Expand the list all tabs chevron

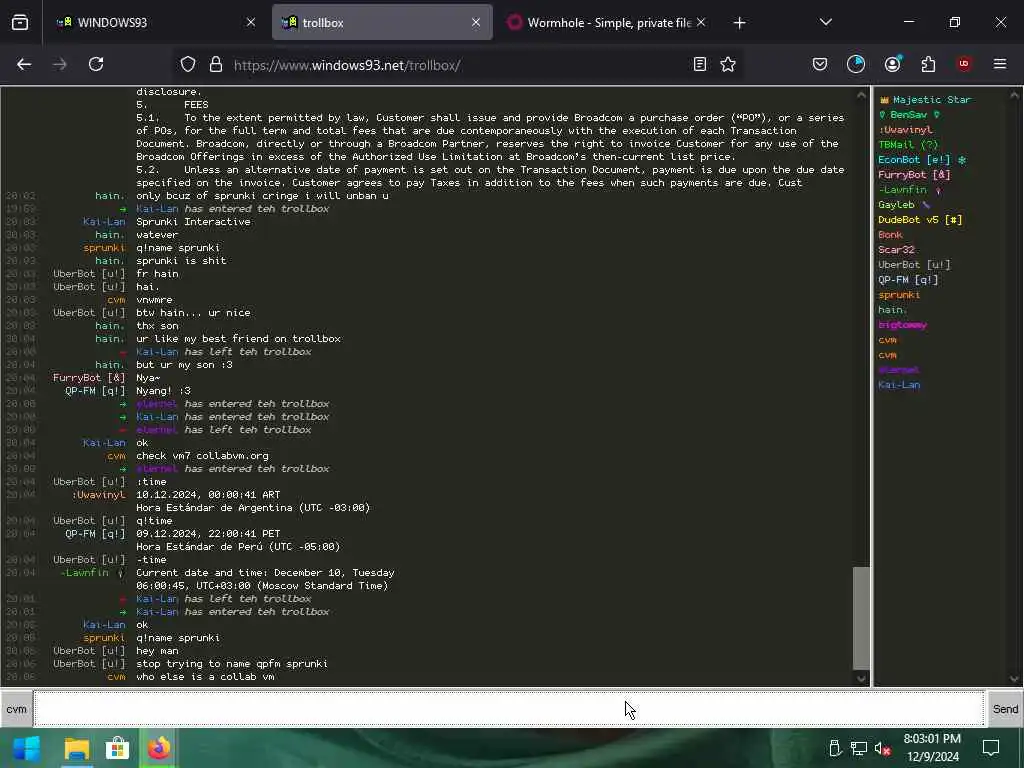click(825, 22)
